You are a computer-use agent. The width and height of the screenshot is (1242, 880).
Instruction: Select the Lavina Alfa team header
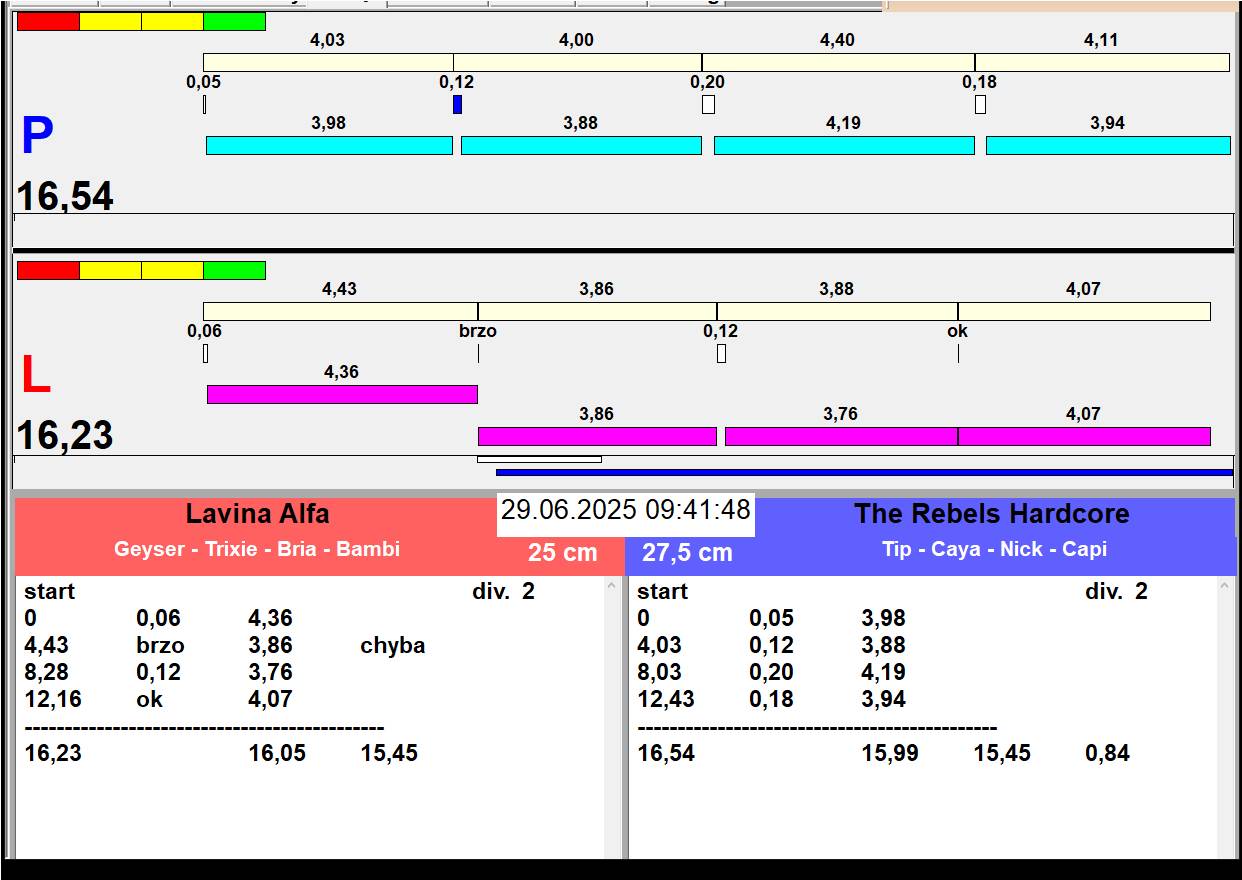click(x=257, y=514)
